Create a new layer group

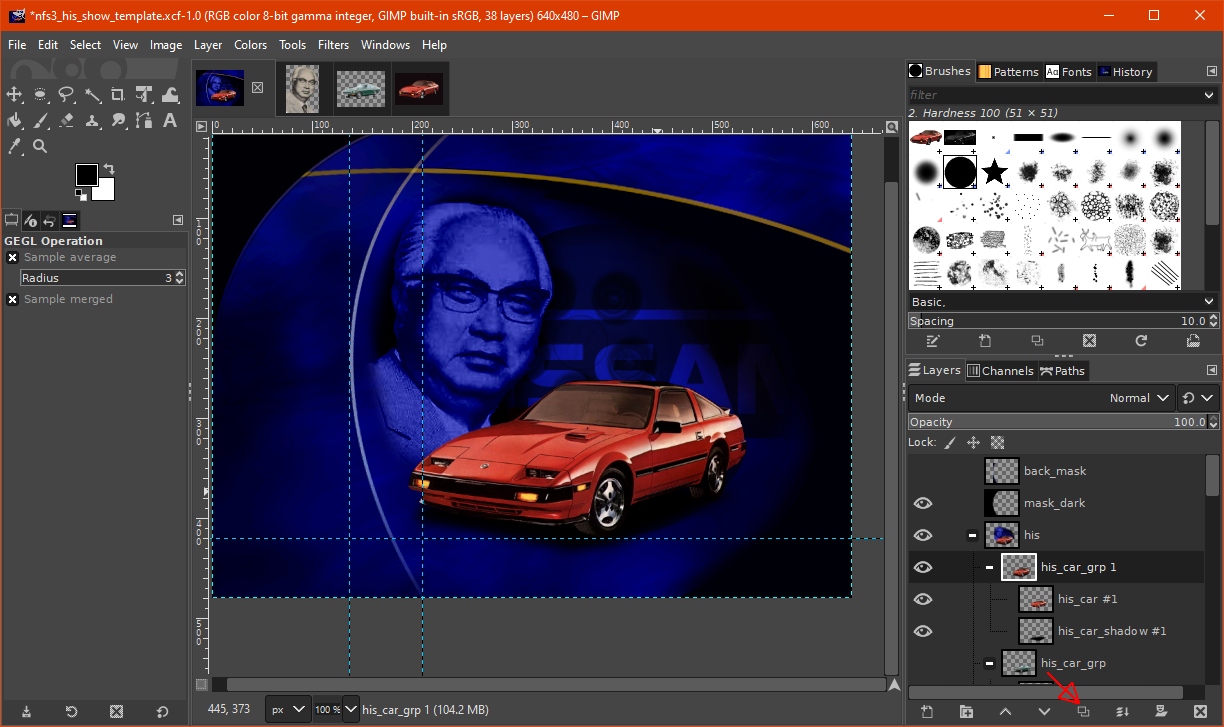pos(966,712)
